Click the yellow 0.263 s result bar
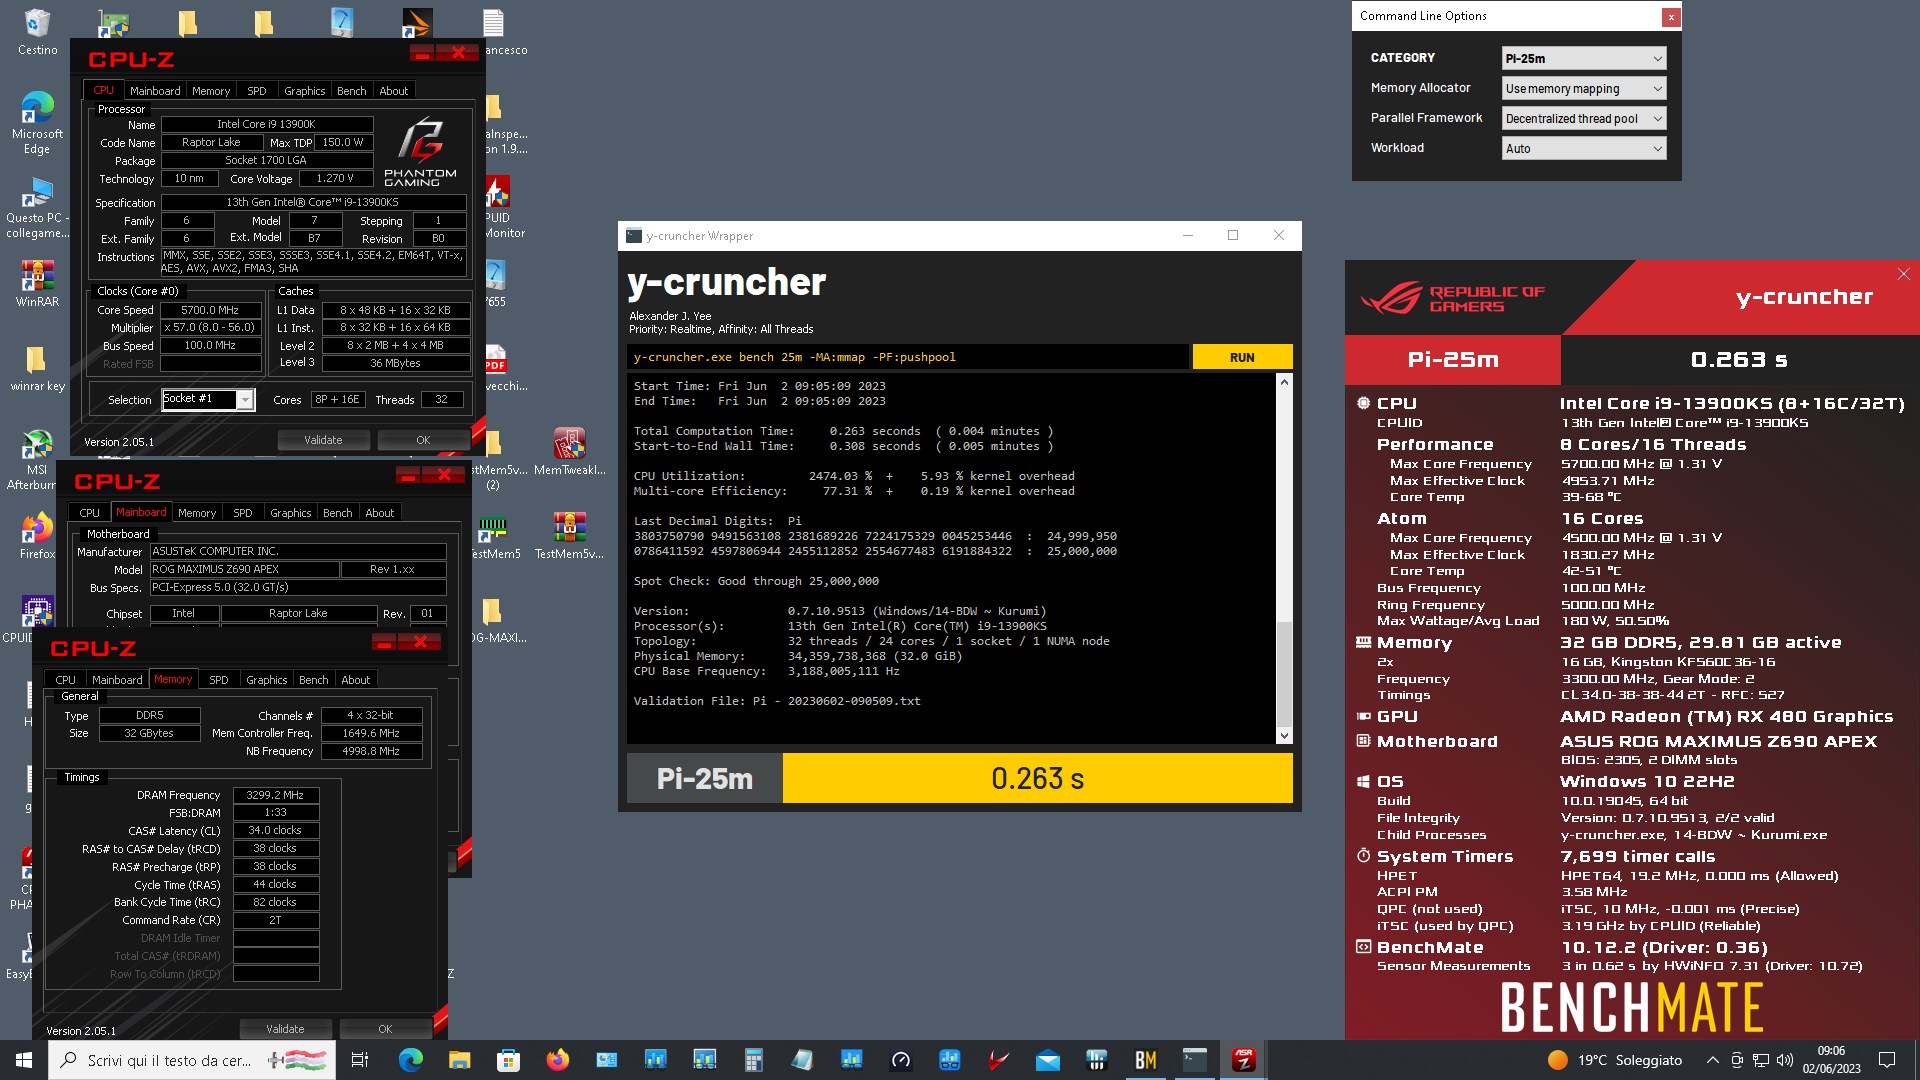Image resolution: width=1920 pixels, height=1080 pixels. 1037,778
